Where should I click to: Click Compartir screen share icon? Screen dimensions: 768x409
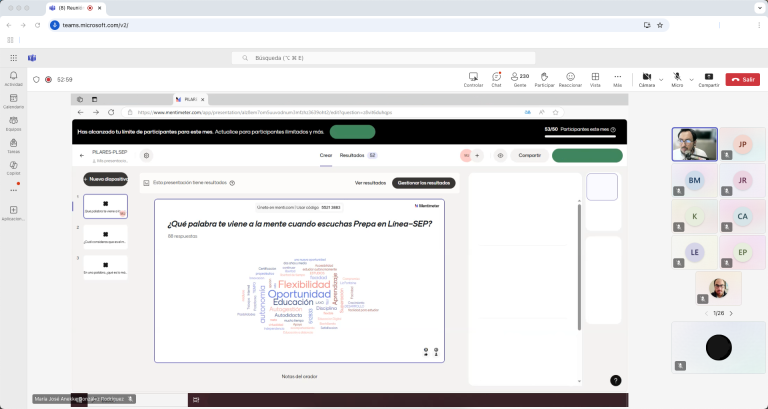coord(708,78)
